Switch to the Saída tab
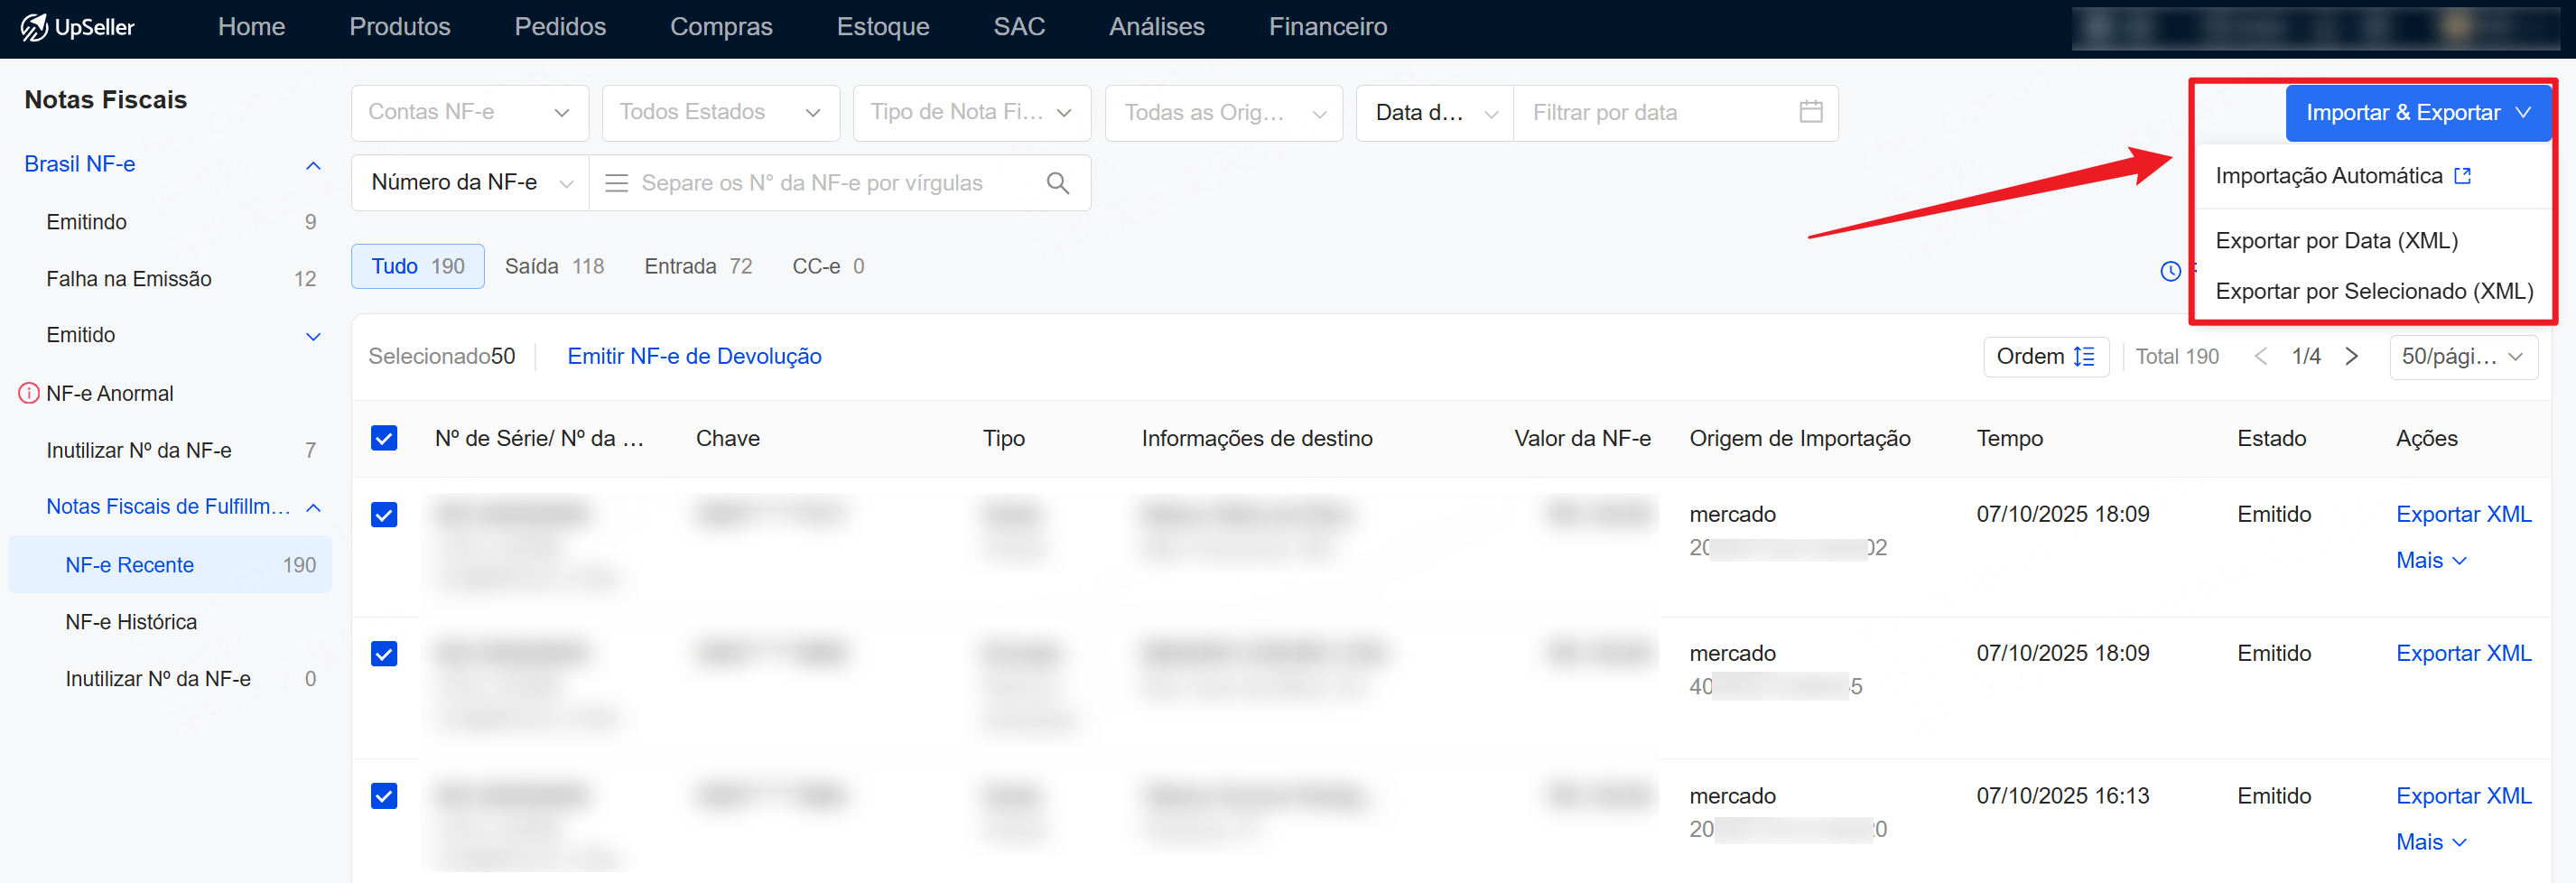This screenshot has height=883, width=2576. (x=554, y=266)
